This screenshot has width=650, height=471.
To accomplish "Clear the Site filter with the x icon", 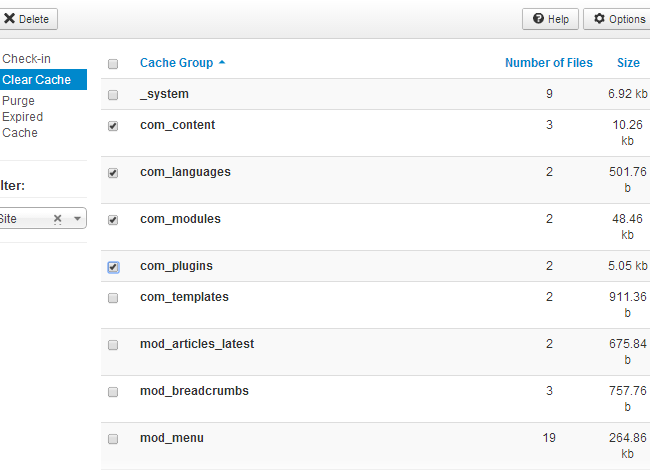I will point(58,218).
